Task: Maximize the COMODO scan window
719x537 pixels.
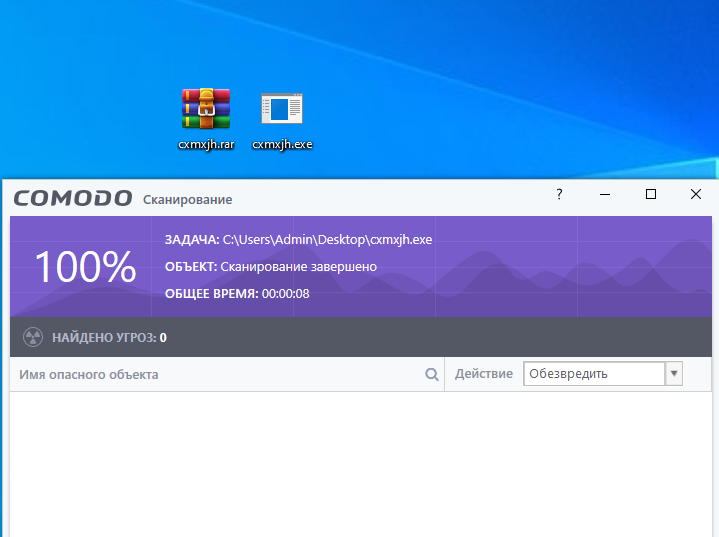Action: coord(651,194)
